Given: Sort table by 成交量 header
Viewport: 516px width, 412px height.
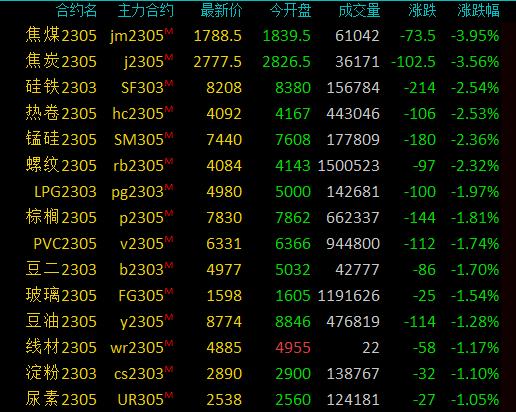Looking at the screenshot, I should (359, 10).
